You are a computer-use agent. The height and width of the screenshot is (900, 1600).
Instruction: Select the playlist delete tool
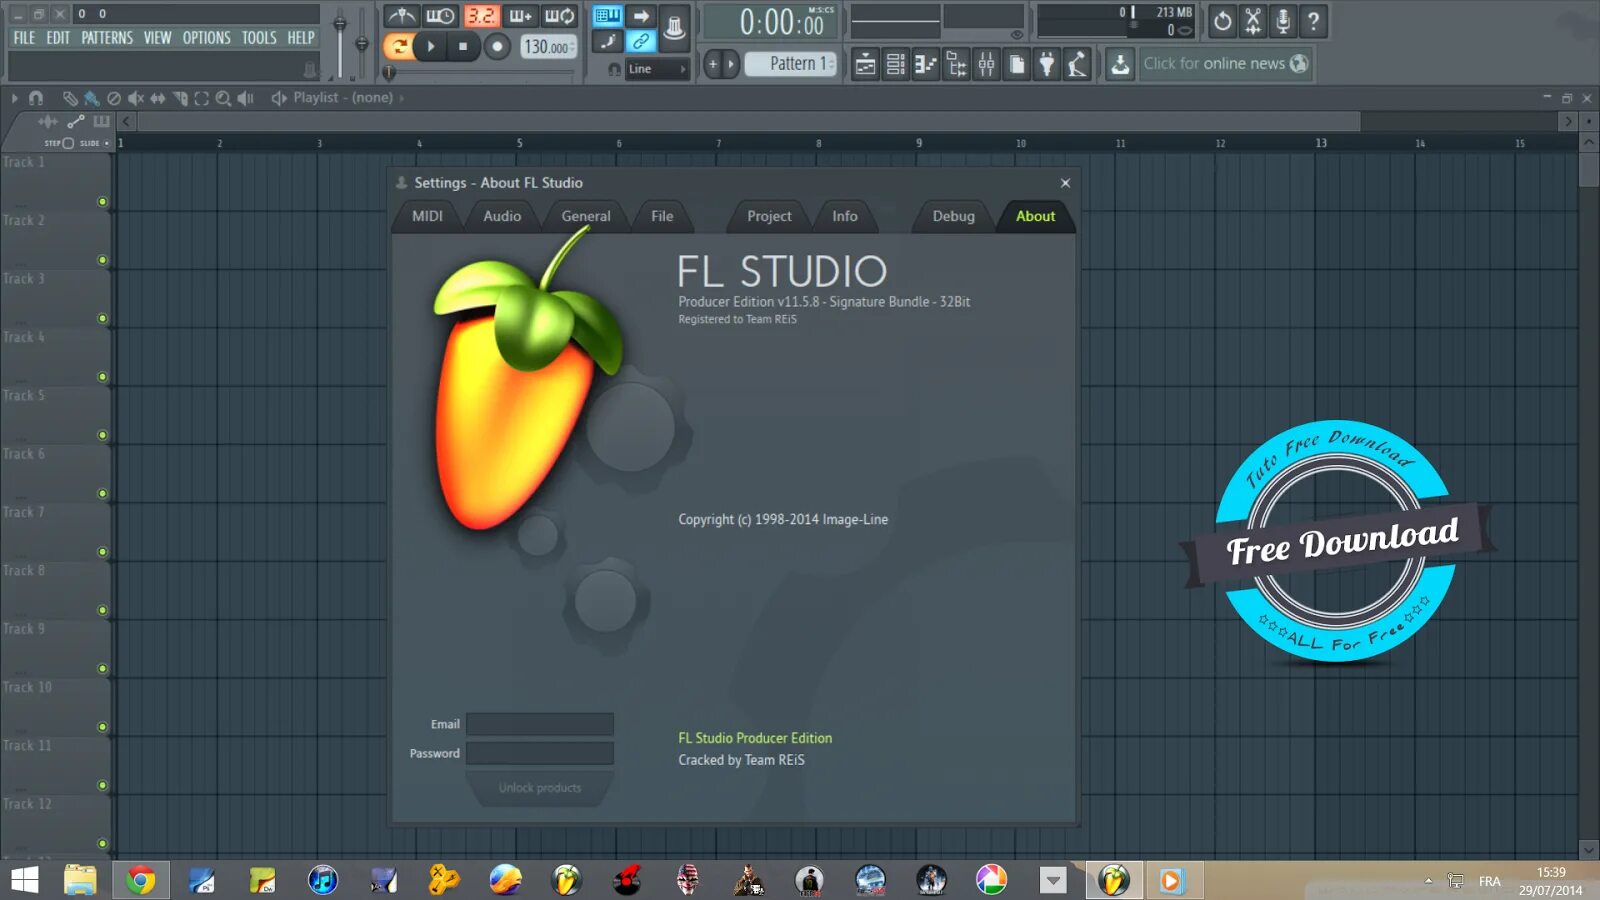point(114,98)
